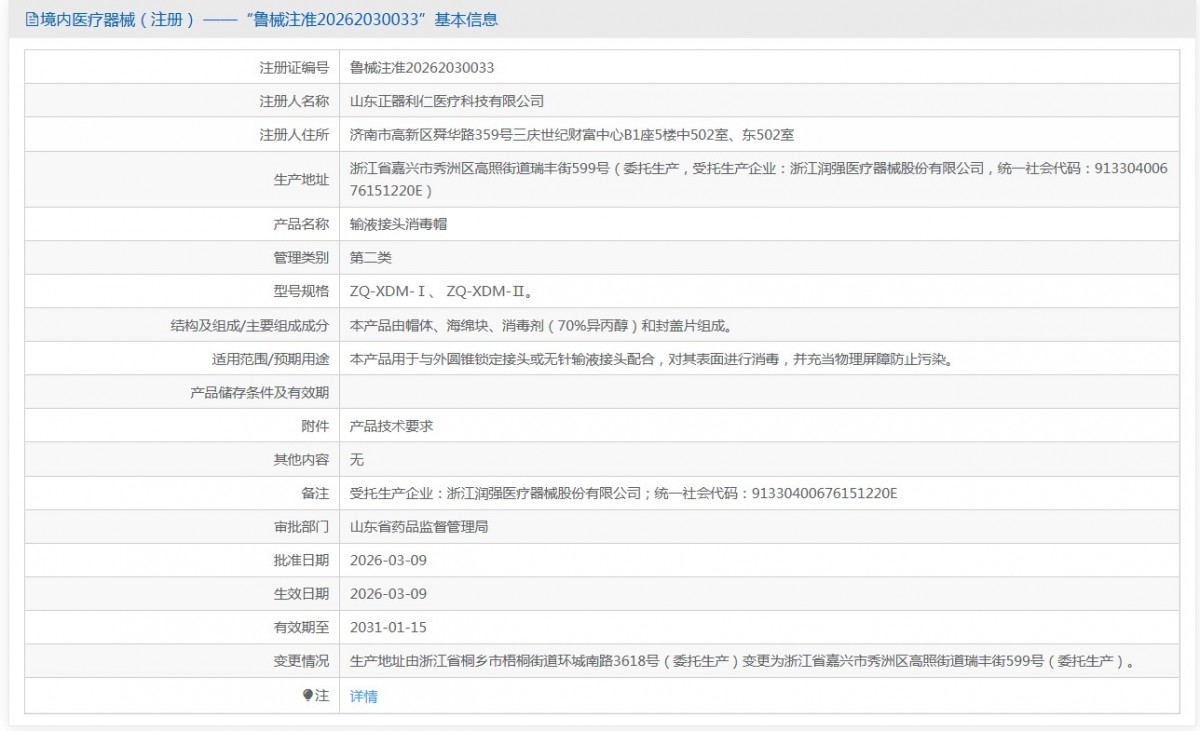Select management class value 第二类

click(371, 258)
